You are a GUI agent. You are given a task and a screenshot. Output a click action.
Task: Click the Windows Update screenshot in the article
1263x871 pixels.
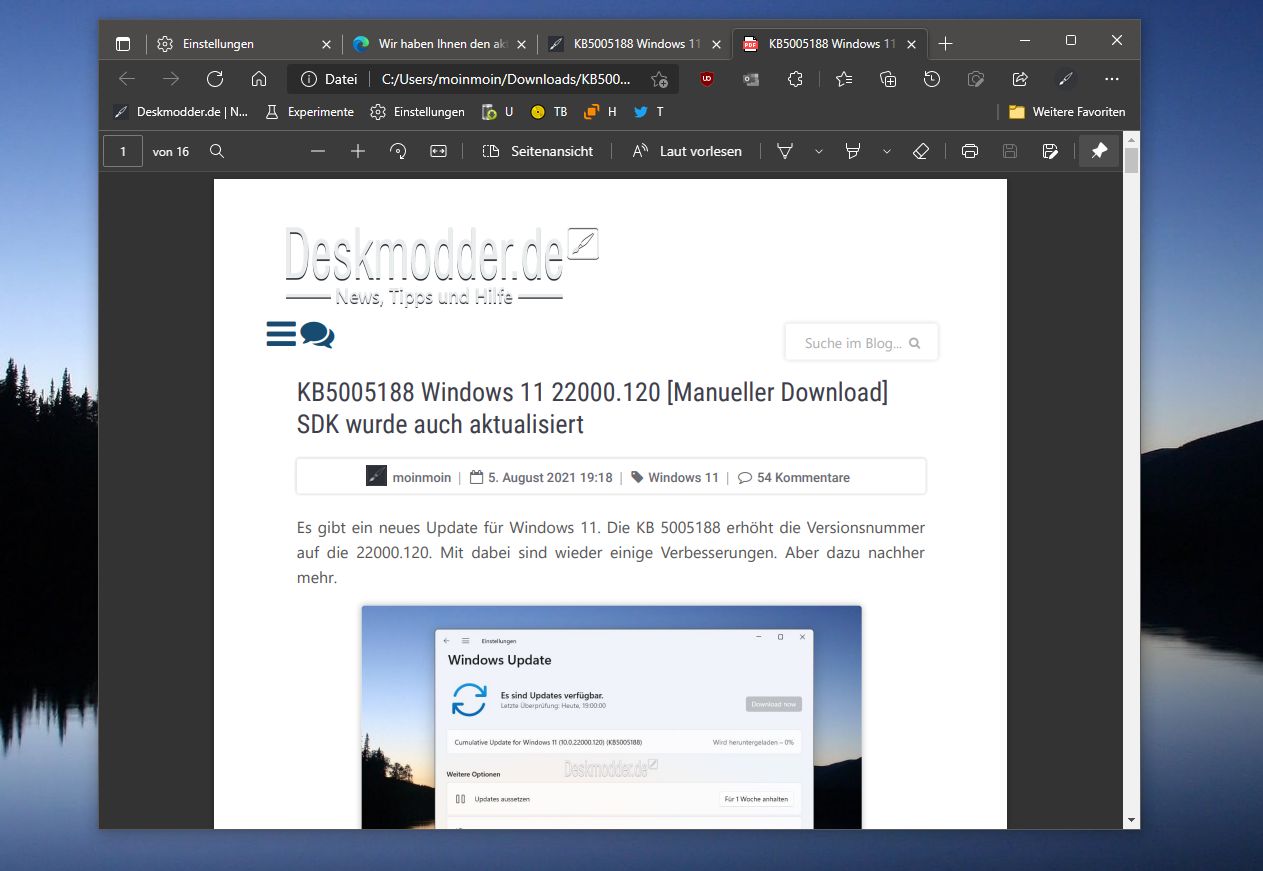[x=611, y=717]
